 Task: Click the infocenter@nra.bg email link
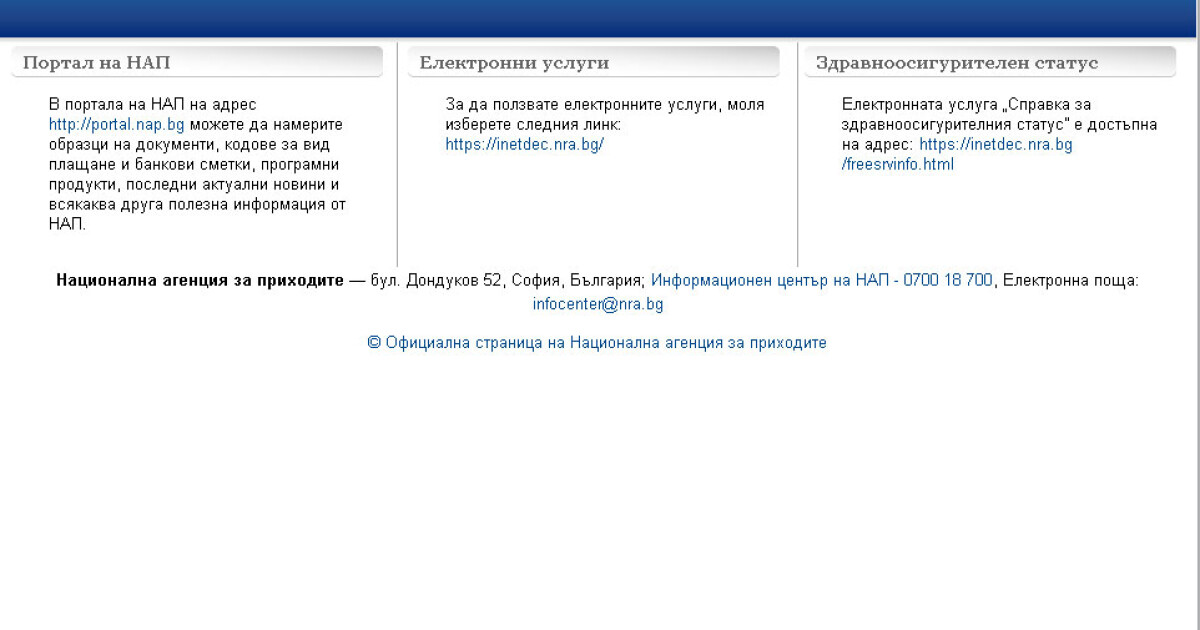[x=597, y=304]
